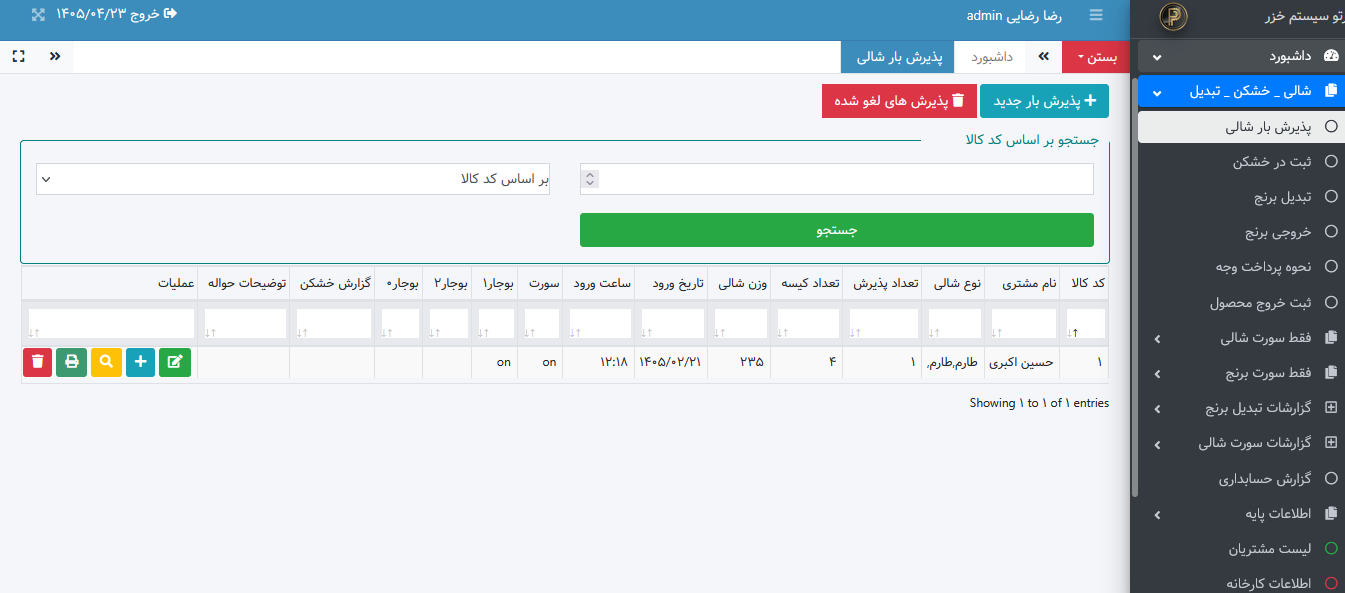Click the plus-box icon beside گزارشات تبدیل برنج

pos(1331,408)
